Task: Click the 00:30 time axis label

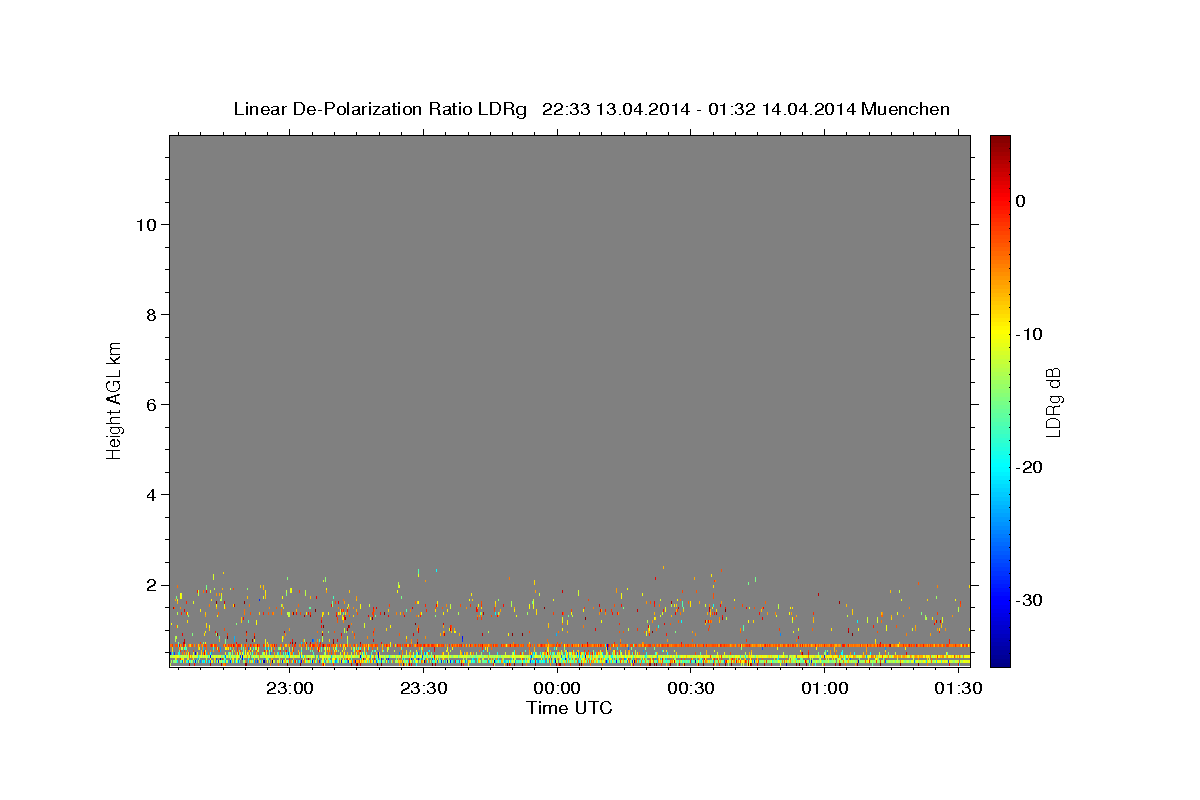Action: [691, 689]
